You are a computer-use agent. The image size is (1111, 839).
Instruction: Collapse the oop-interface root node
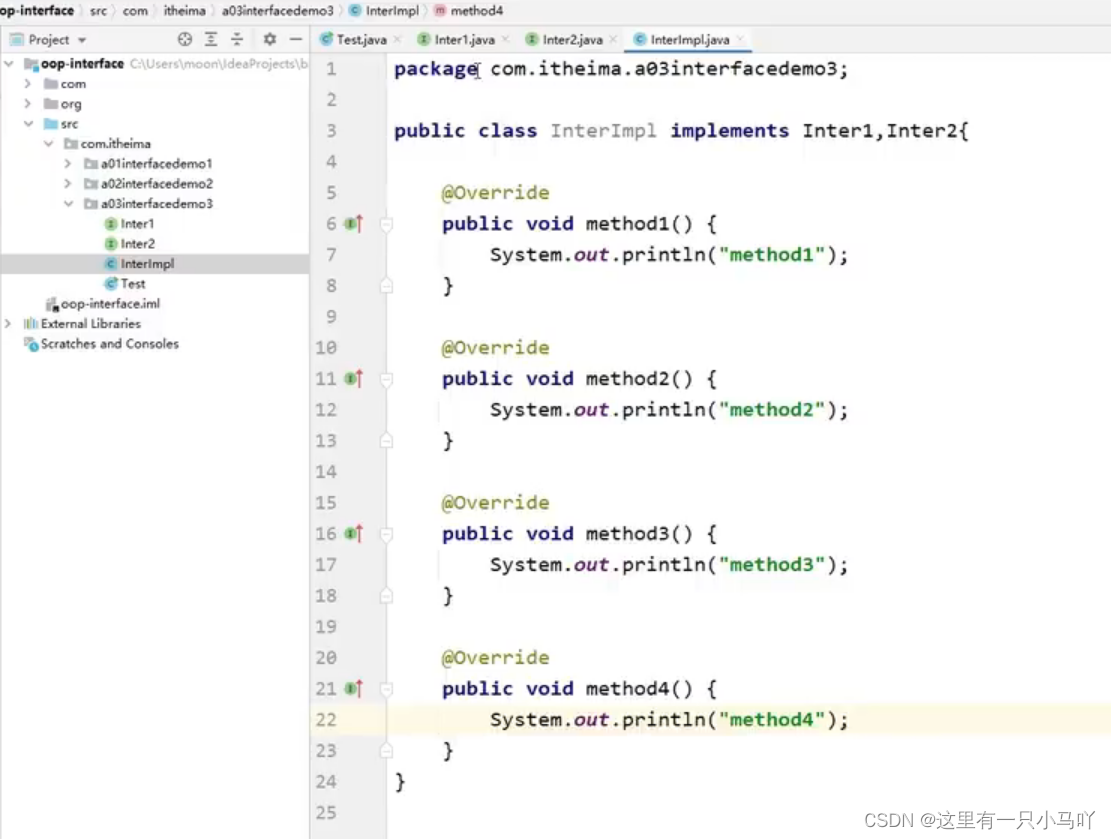coord(9,64)
